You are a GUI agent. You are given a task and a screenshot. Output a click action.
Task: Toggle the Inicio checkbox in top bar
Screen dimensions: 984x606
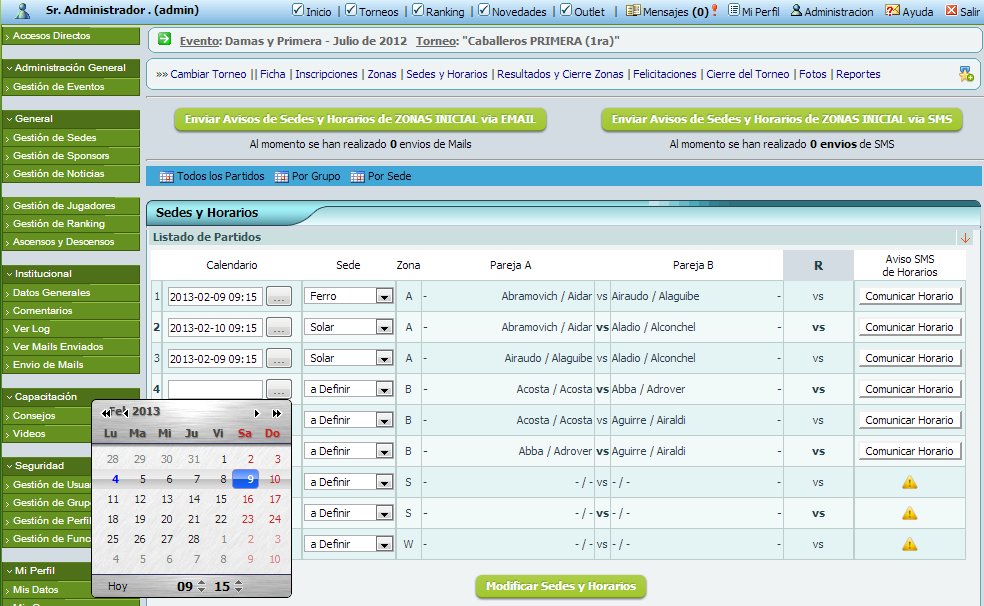click(297, 11)
